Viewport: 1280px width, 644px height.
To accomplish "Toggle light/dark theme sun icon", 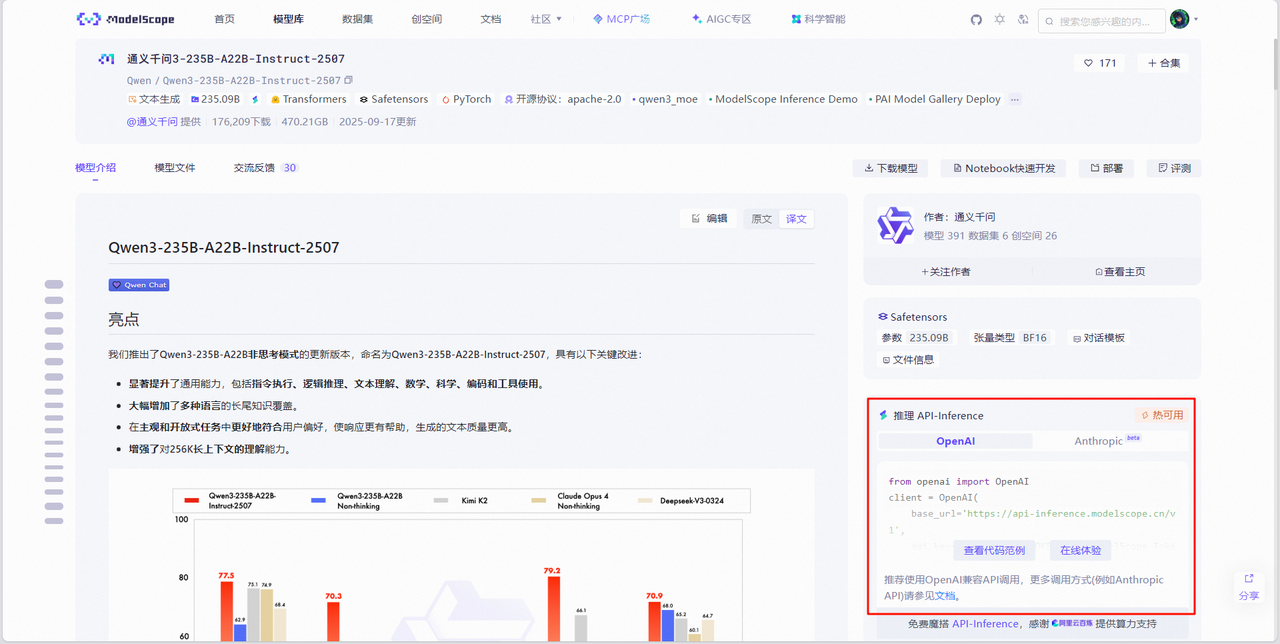I will pyautogui.click(x=999, y=20).
